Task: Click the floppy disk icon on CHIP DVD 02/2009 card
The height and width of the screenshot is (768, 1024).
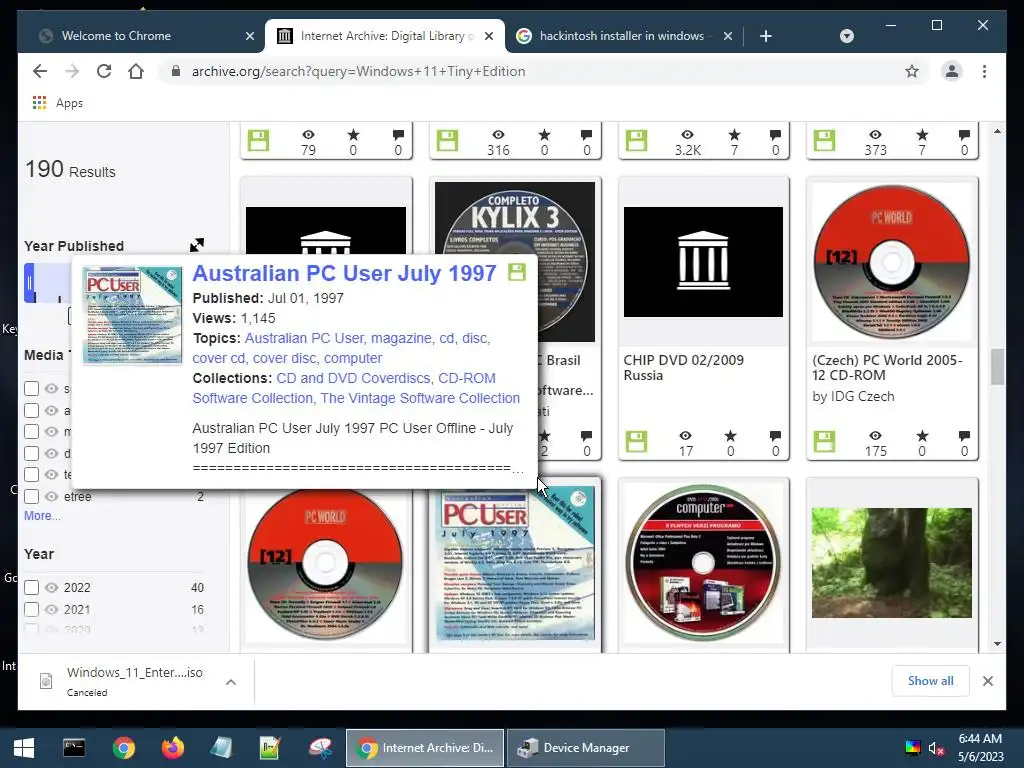Action: point(636,441)
